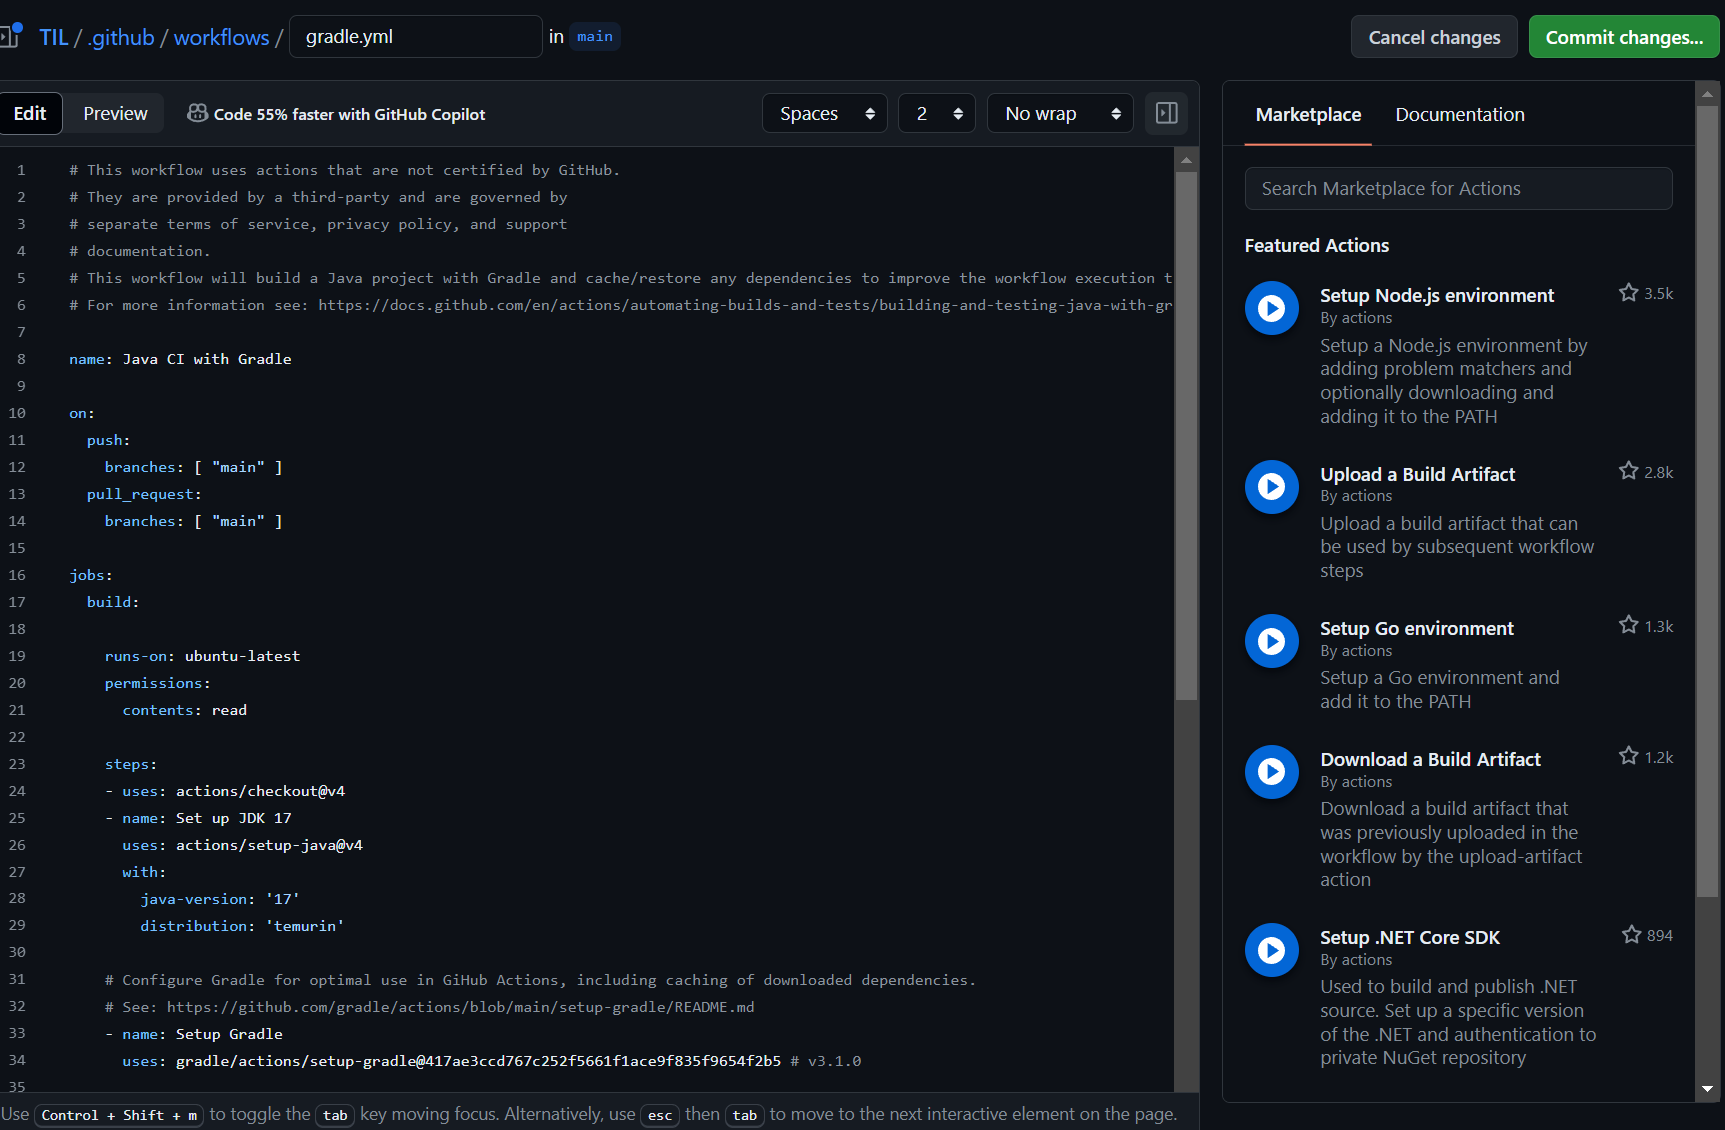Open the workflows folder breadcrumb link
The height and width of the screenshot is (1130, 1725).
coord(221,37)
